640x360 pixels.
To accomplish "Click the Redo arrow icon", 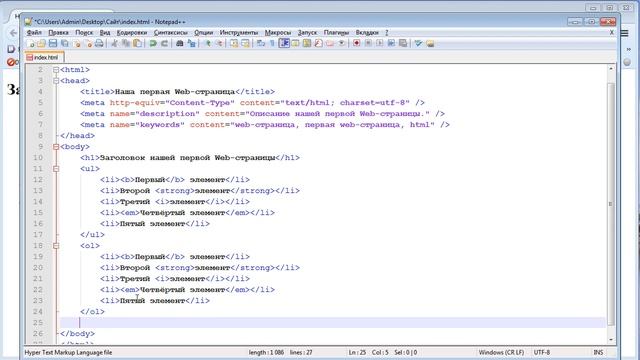I will 164,43.
